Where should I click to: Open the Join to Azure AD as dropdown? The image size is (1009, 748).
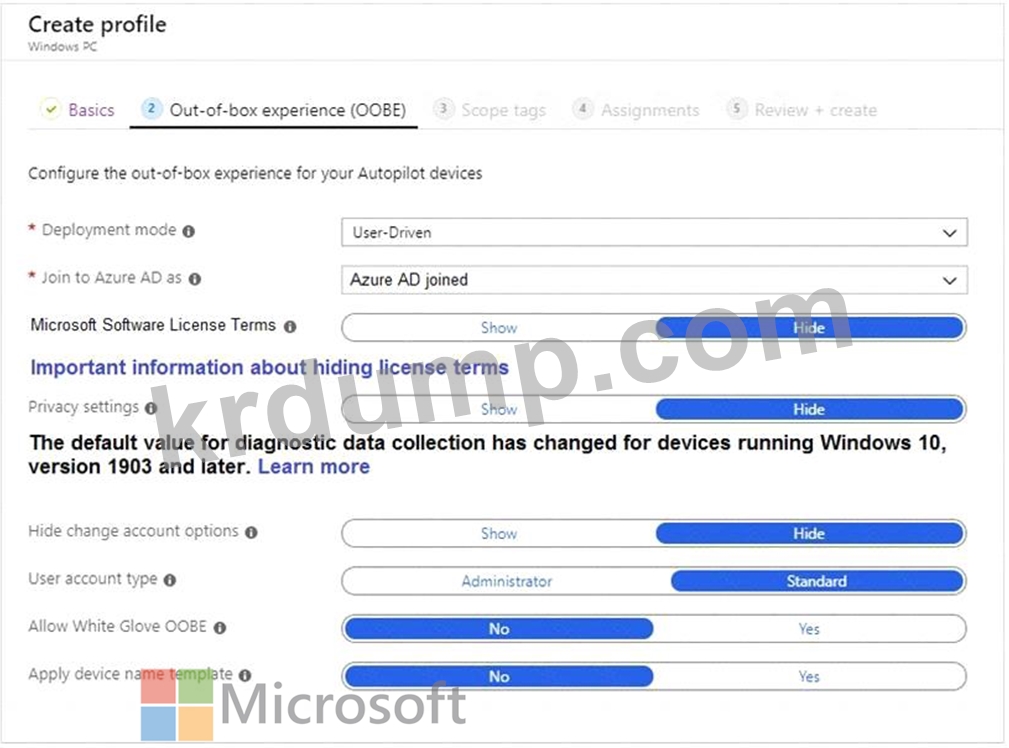[654, 280]
